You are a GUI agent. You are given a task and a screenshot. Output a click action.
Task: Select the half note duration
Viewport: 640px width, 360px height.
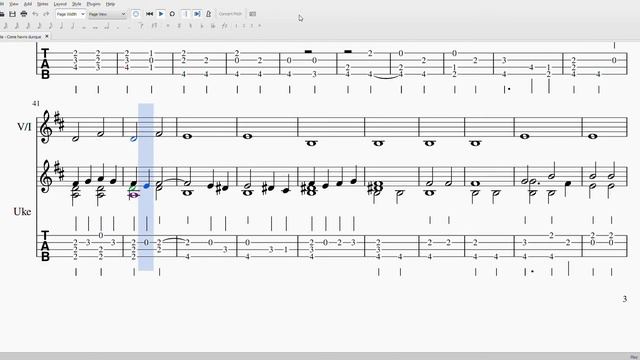pyautogui.click(x=73, y=26)
